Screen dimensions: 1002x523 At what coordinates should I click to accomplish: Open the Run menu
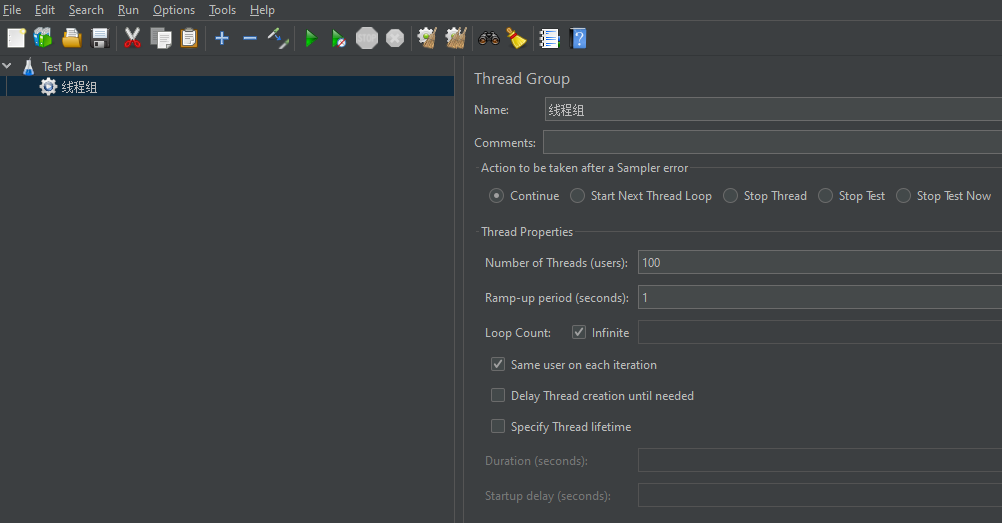(x=128, y=10)
